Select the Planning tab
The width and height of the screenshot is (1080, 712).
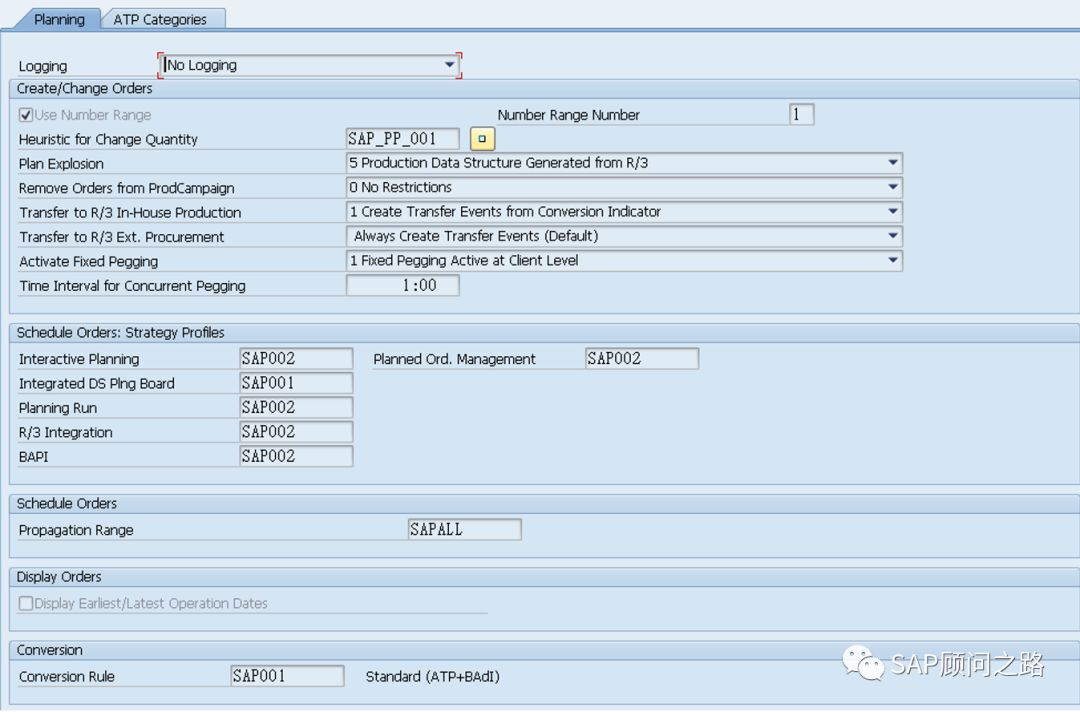(x=59, y=19)
